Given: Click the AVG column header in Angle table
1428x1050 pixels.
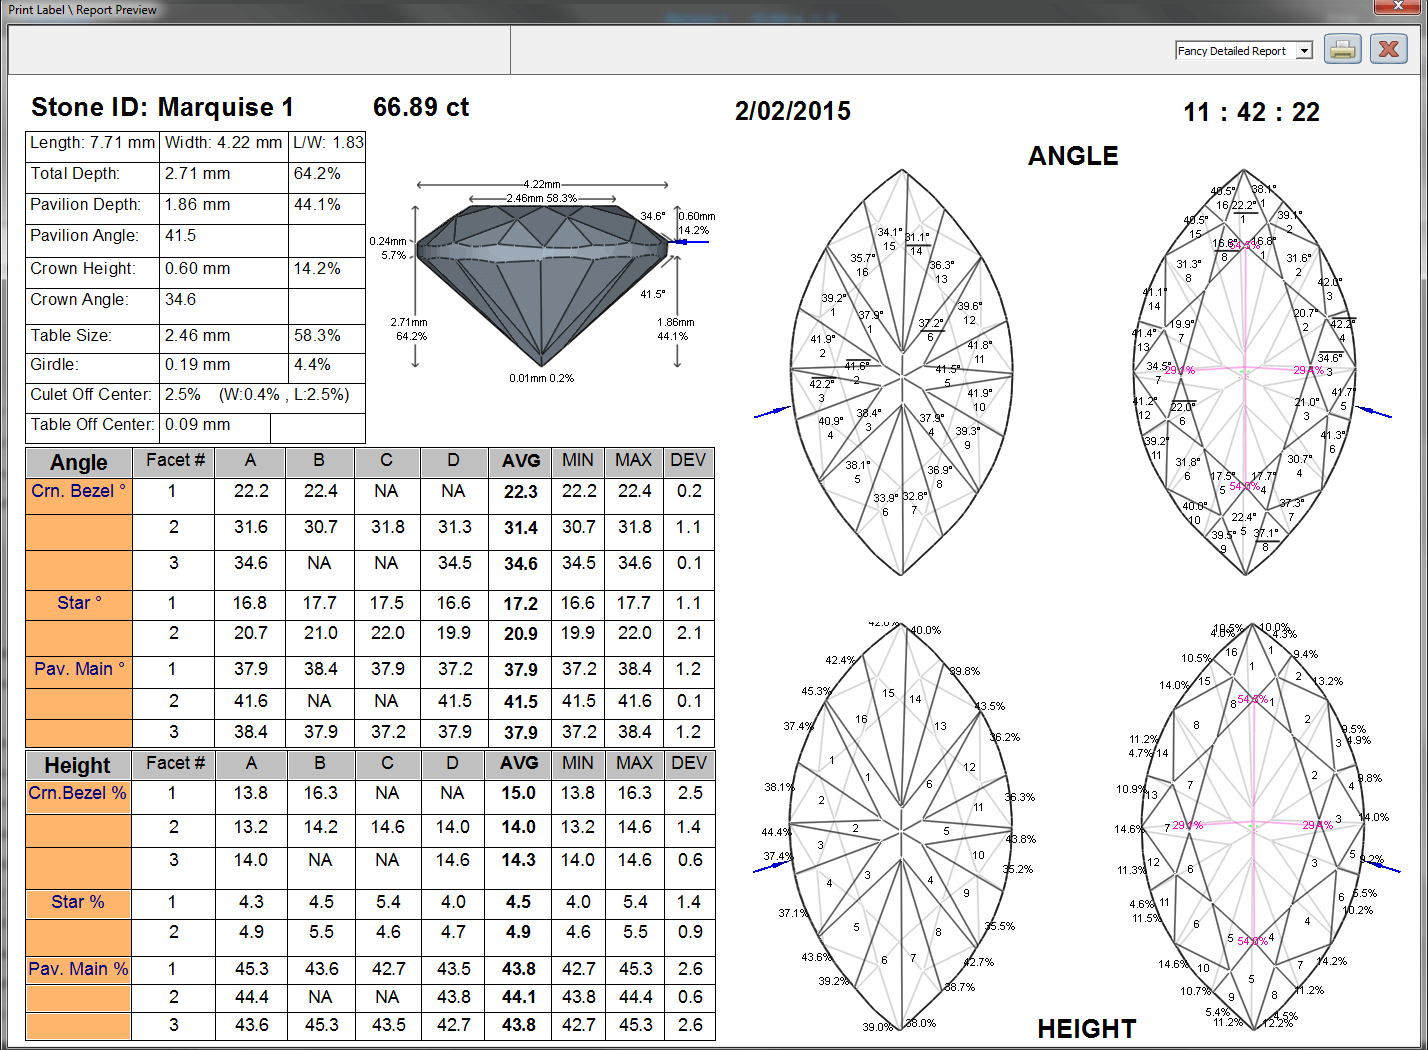Looking at the screenshot, I should pos(521,461).
